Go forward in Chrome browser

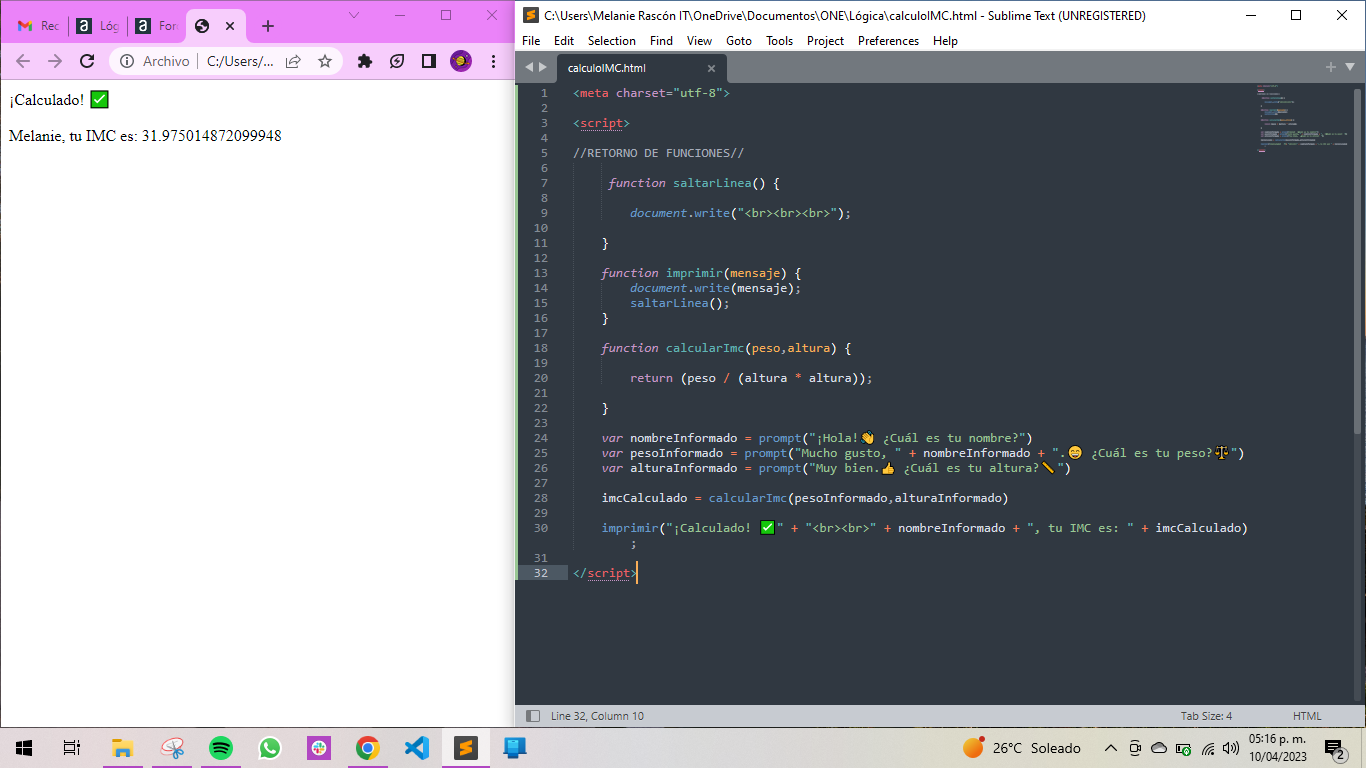[55, 61]
